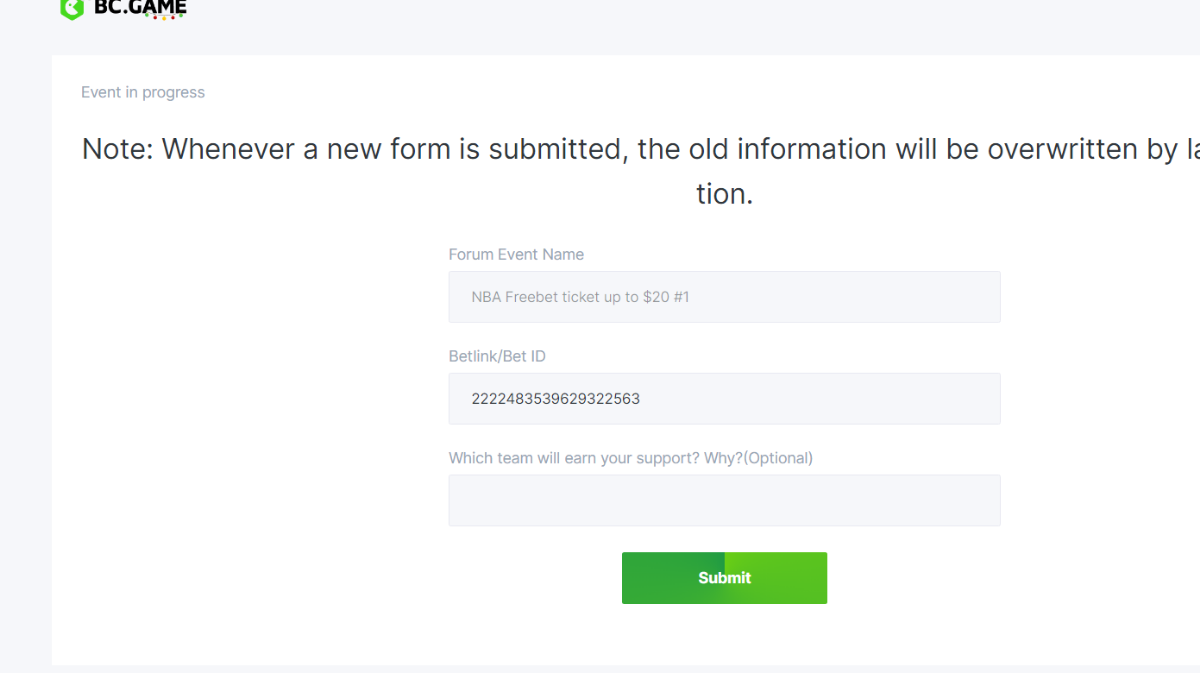This screenshot has width=1200, height=673.
Task: Click the "tion." continuation line of the note
Action: tap(724, 193)
